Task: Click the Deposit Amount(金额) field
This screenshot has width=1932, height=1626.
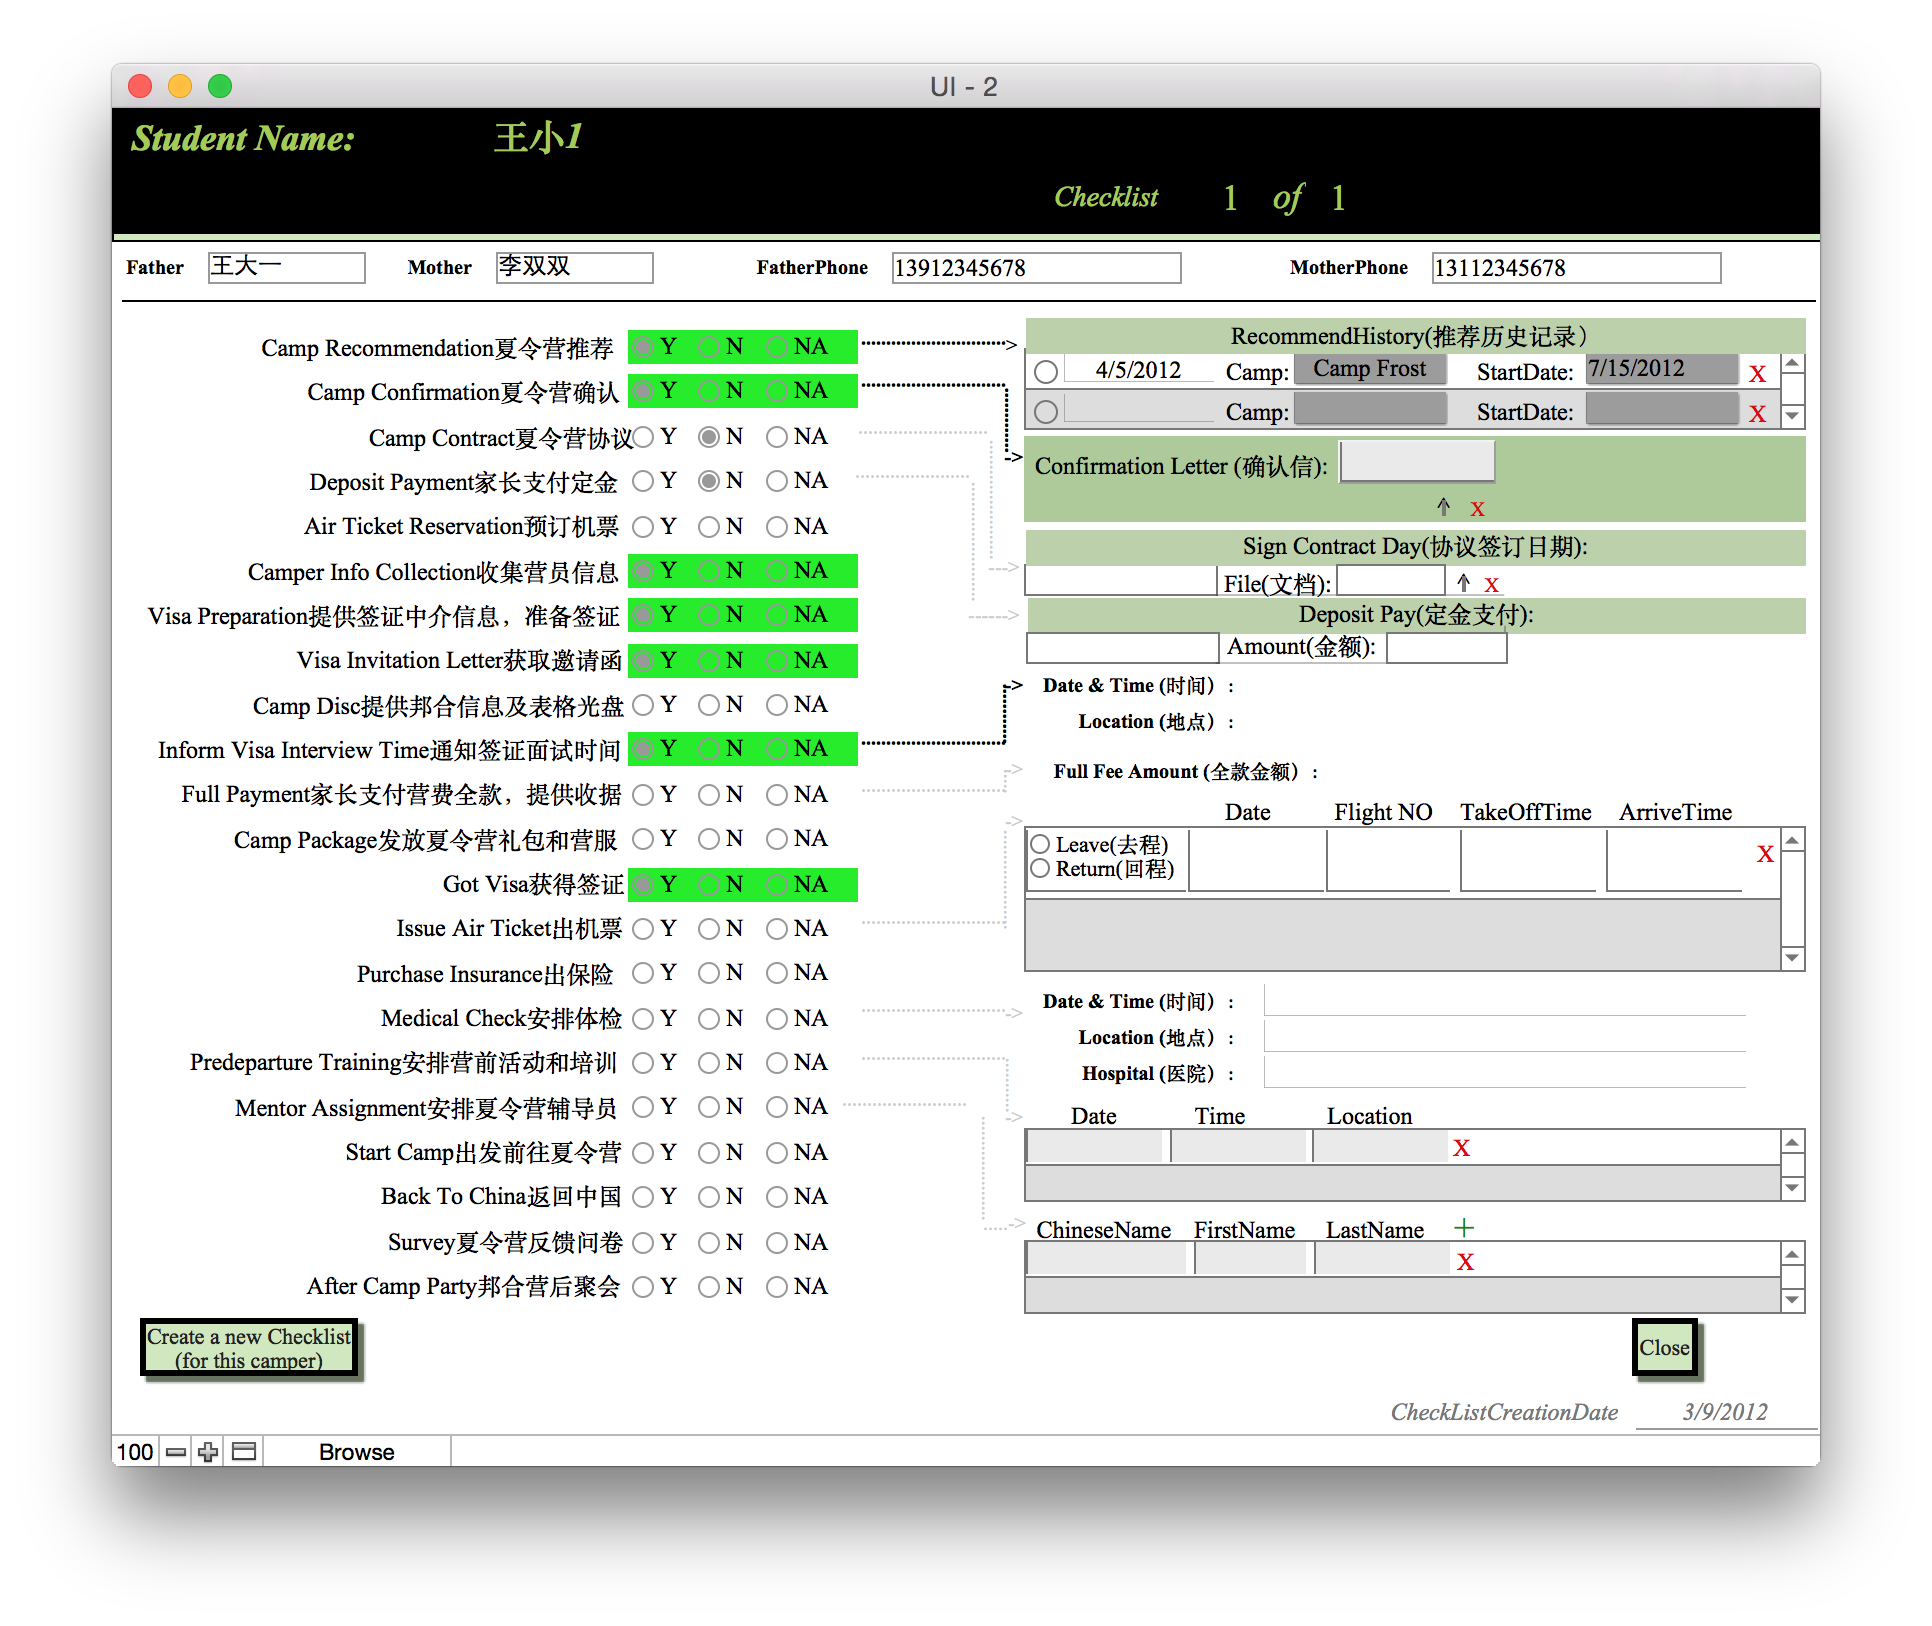Action: (x=1446, y=648)
